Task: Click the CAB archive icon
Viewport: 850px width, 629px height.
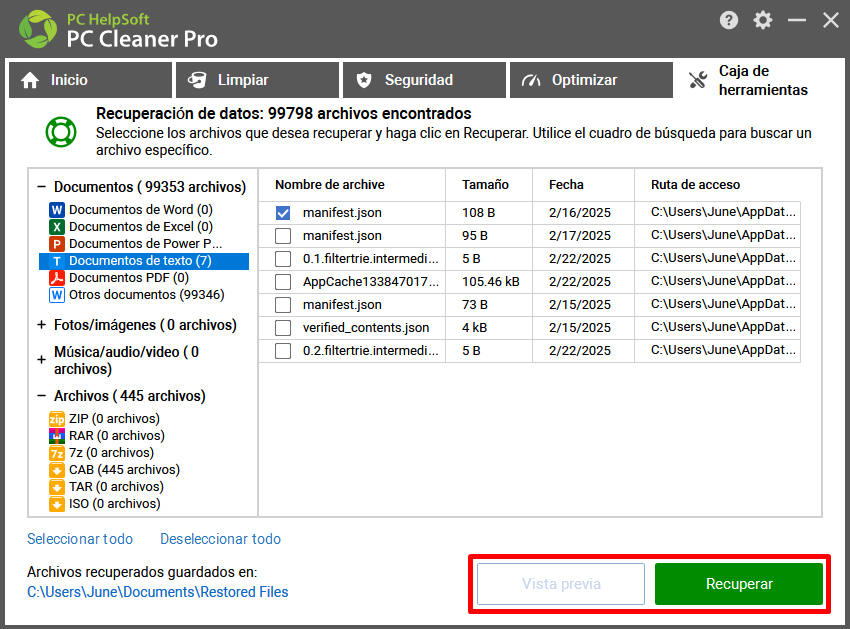Action: (56, 470)
